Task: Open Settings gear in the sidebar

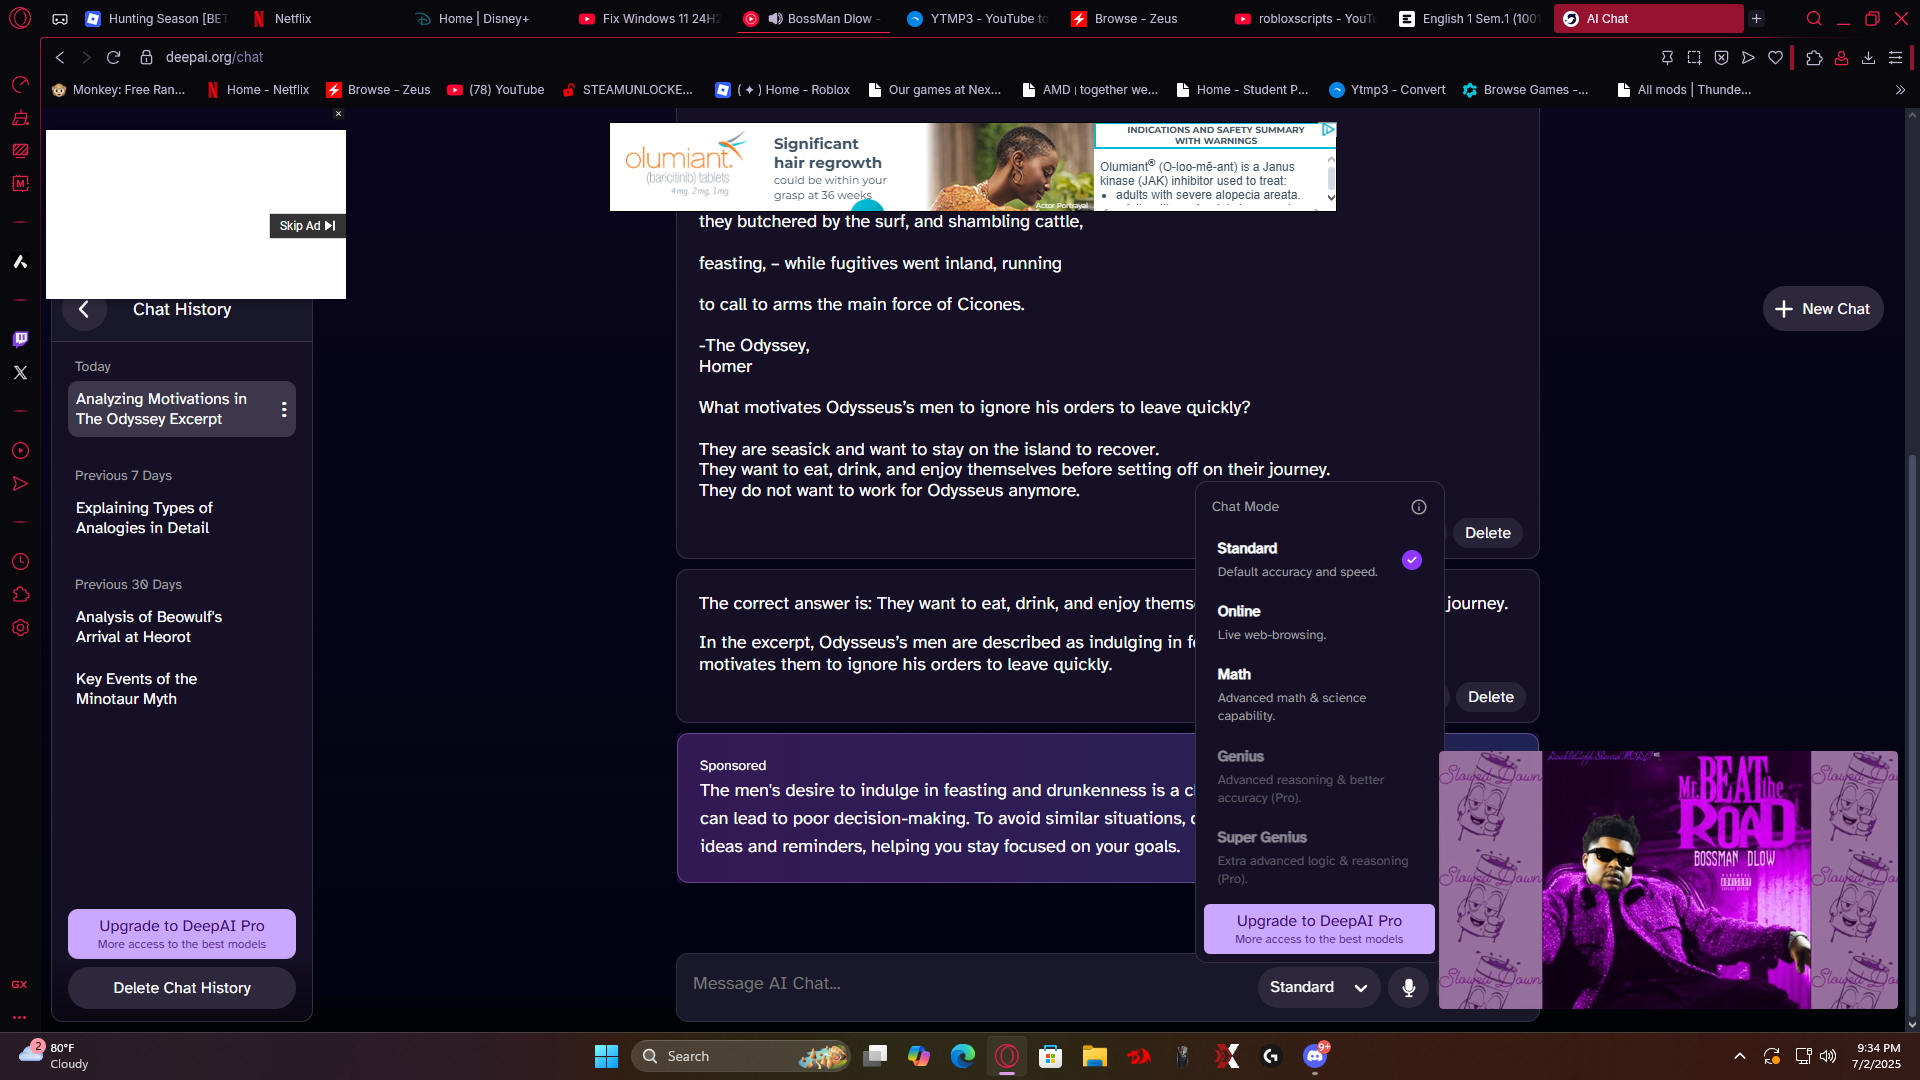Action: coord(20,628)
